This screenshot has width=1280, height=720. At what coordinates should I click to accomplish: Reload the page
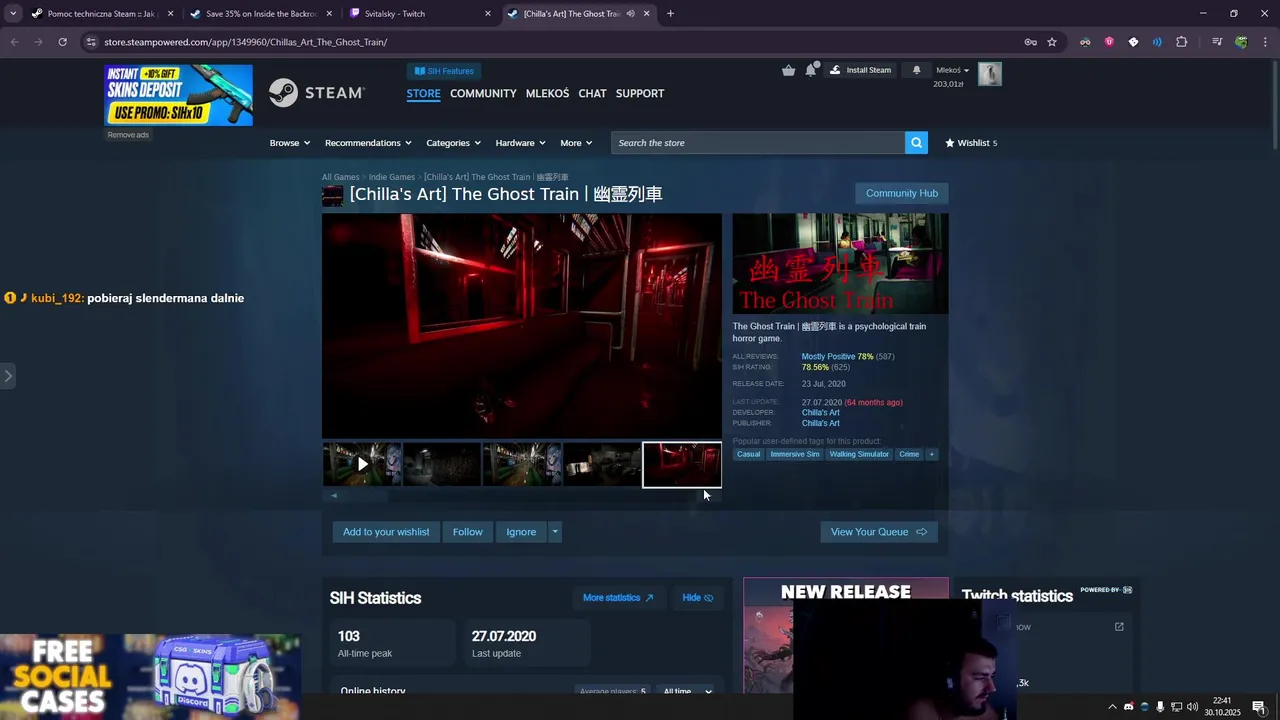tap(62, 42)
